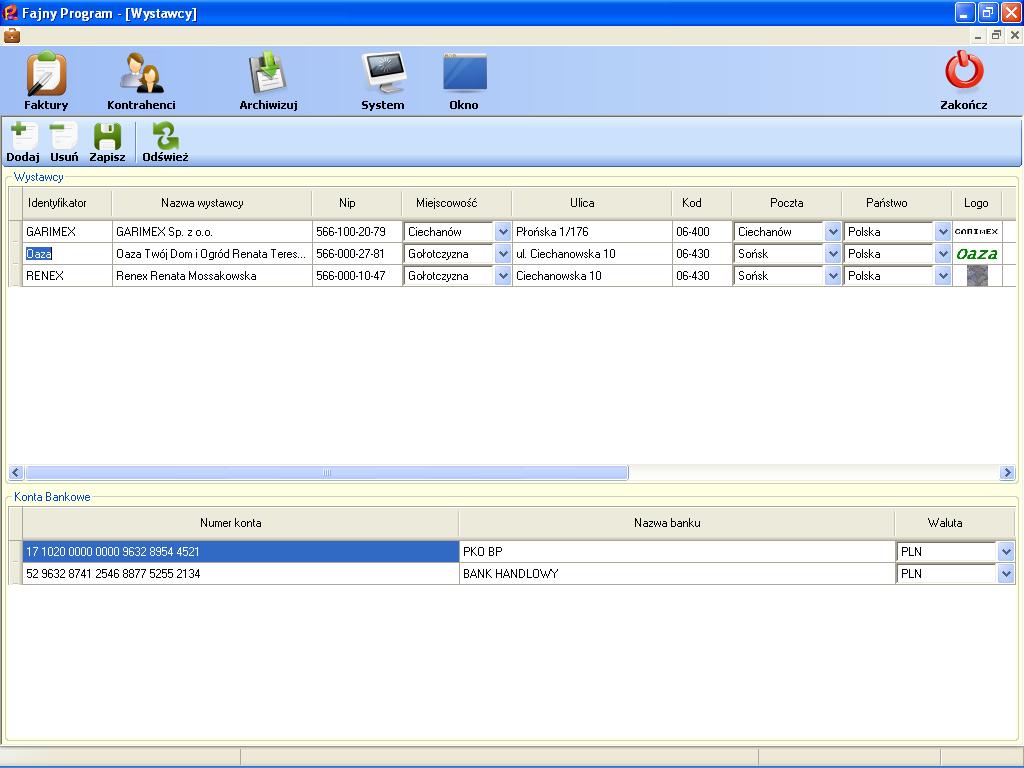Delete the record using Usuń

pyautogui.click(x=64, y=142)
